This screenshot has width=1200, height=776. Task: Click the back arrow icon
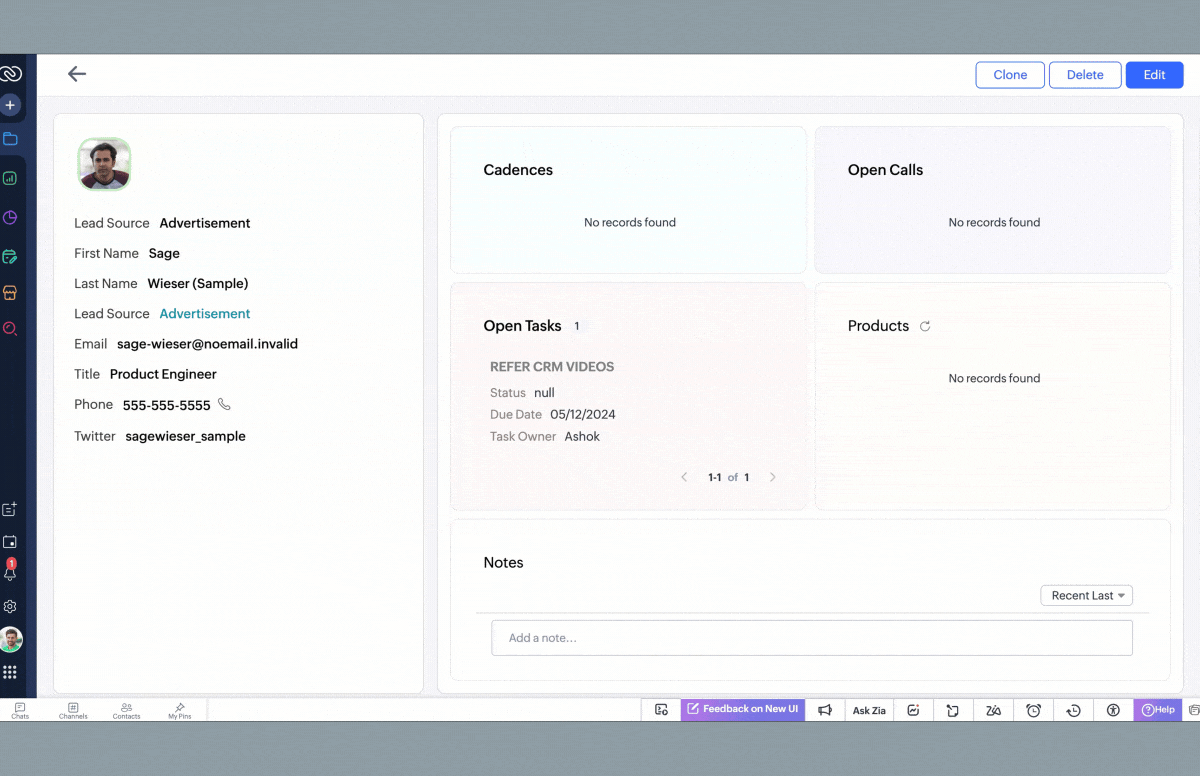(77, 74)
